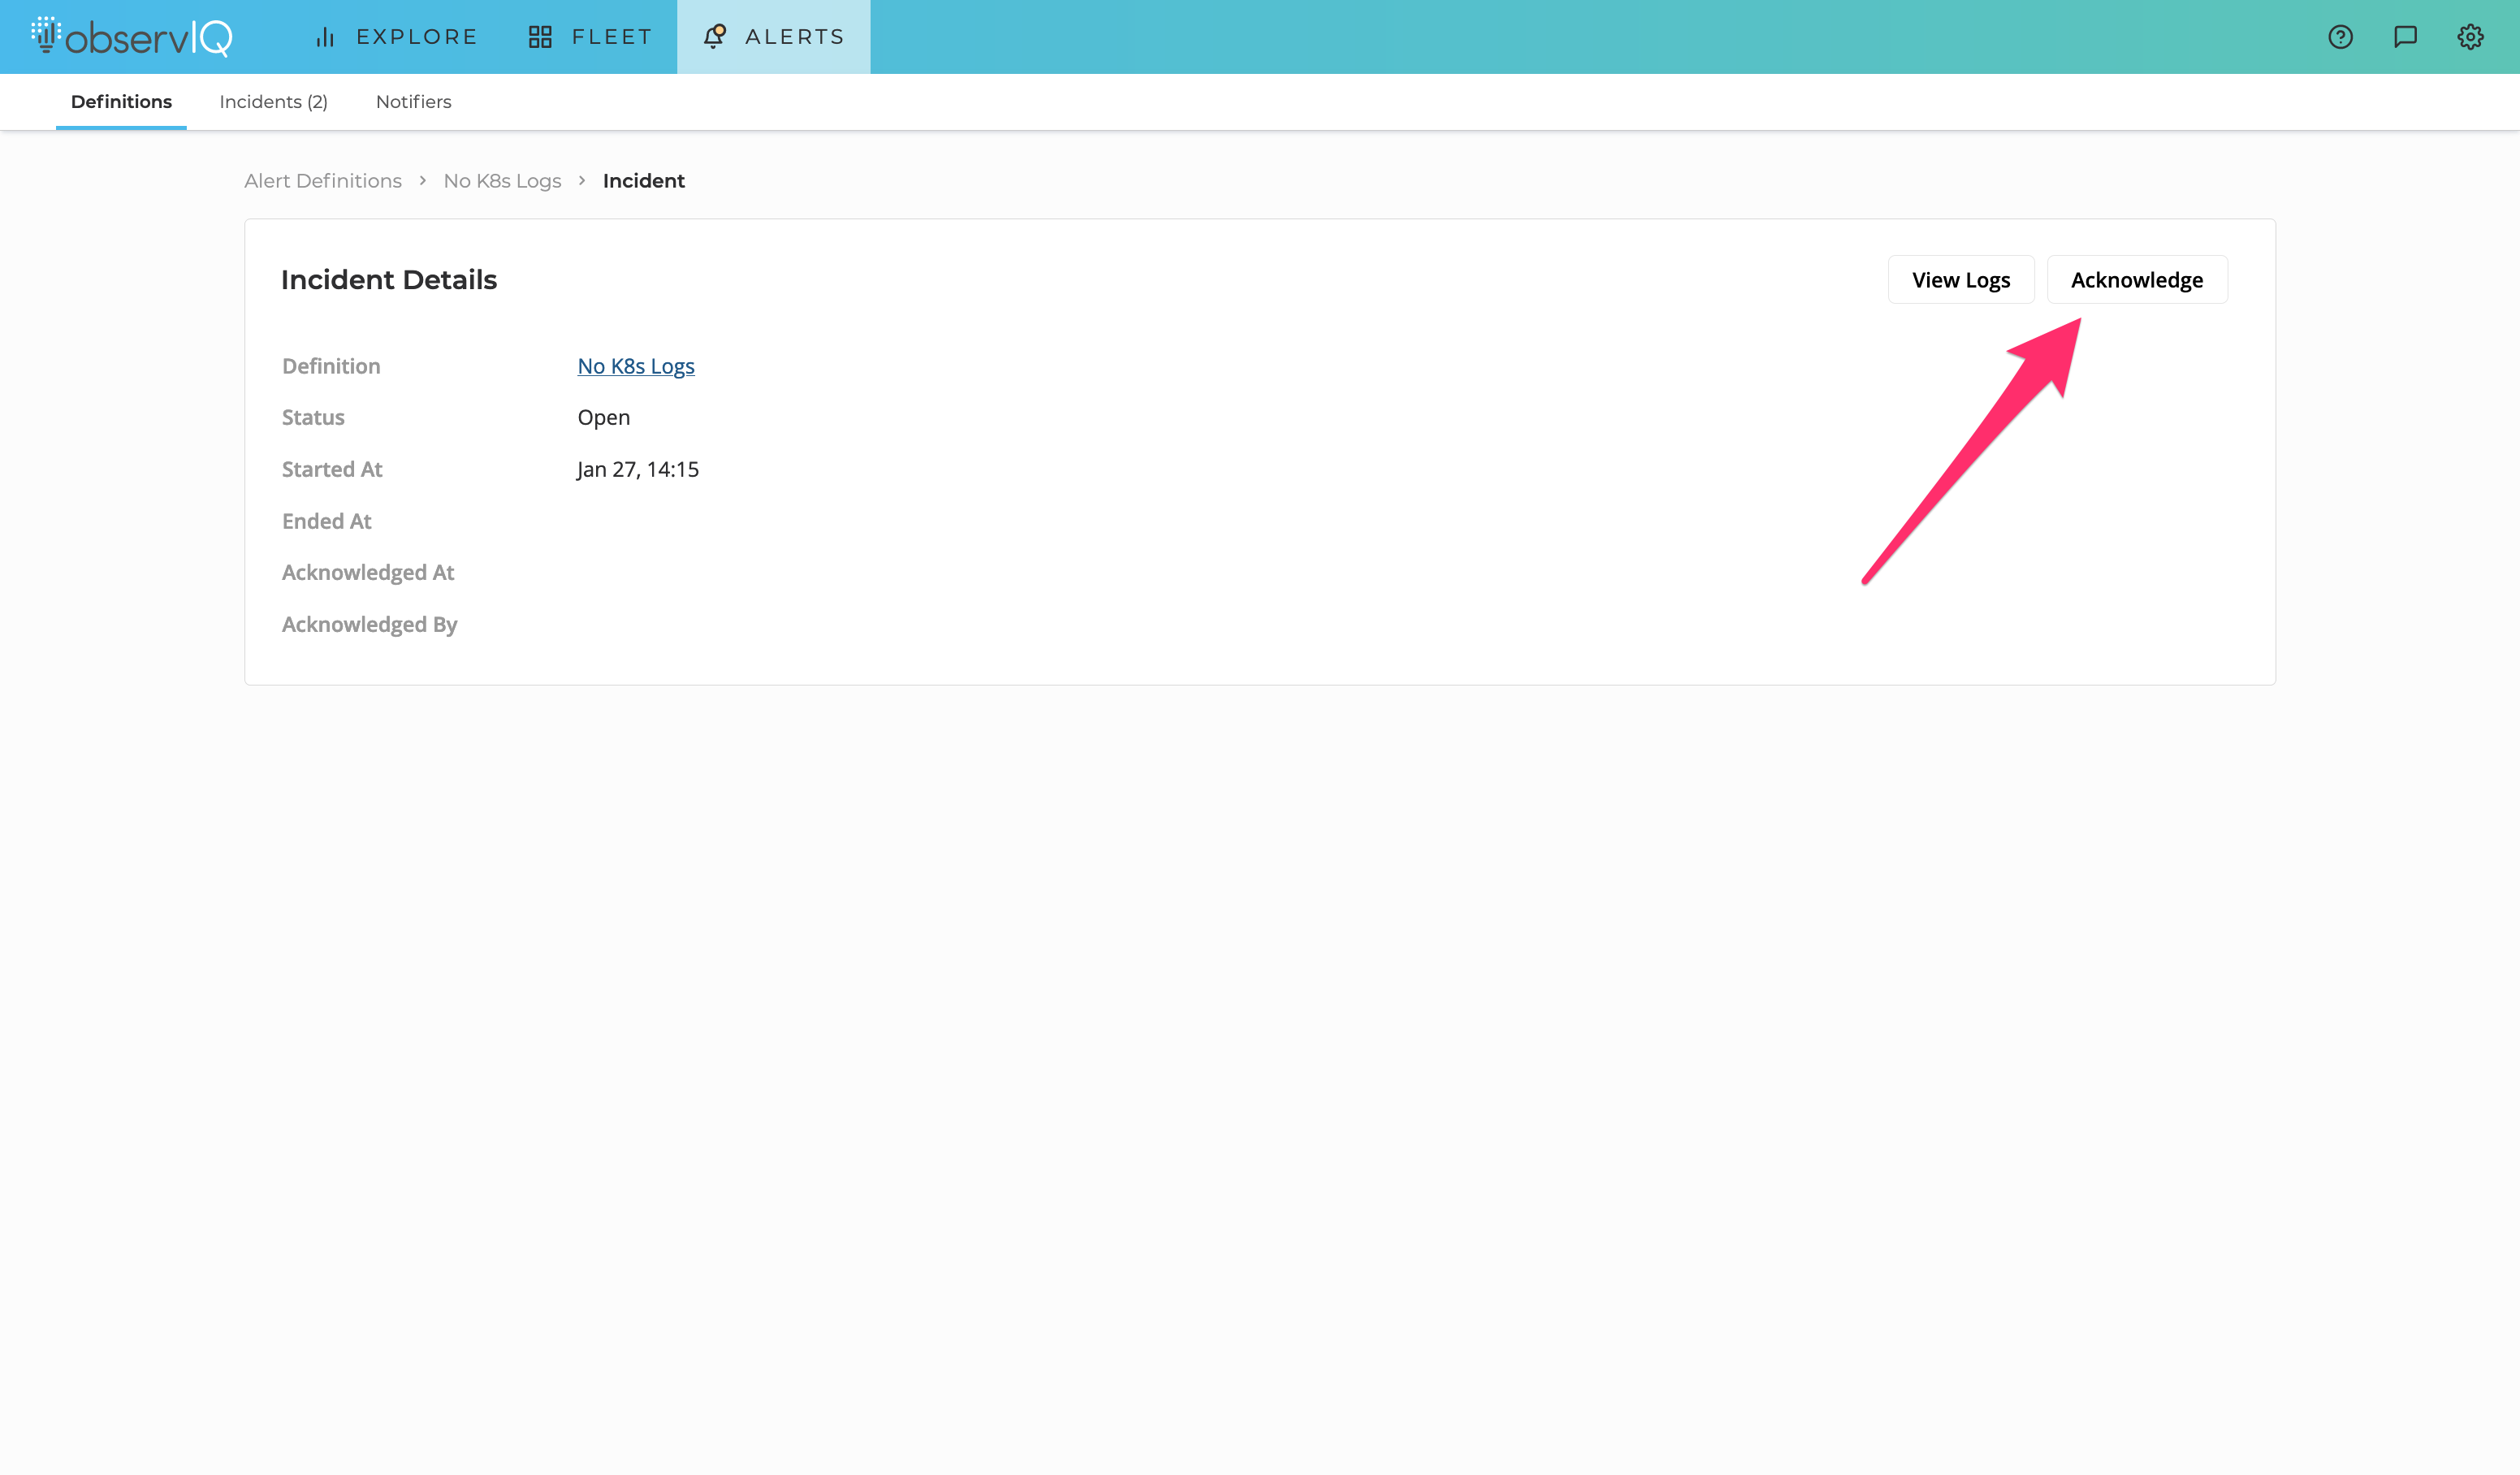Click chevron after Alert Definitions breadcrumb

pos(423,181)
